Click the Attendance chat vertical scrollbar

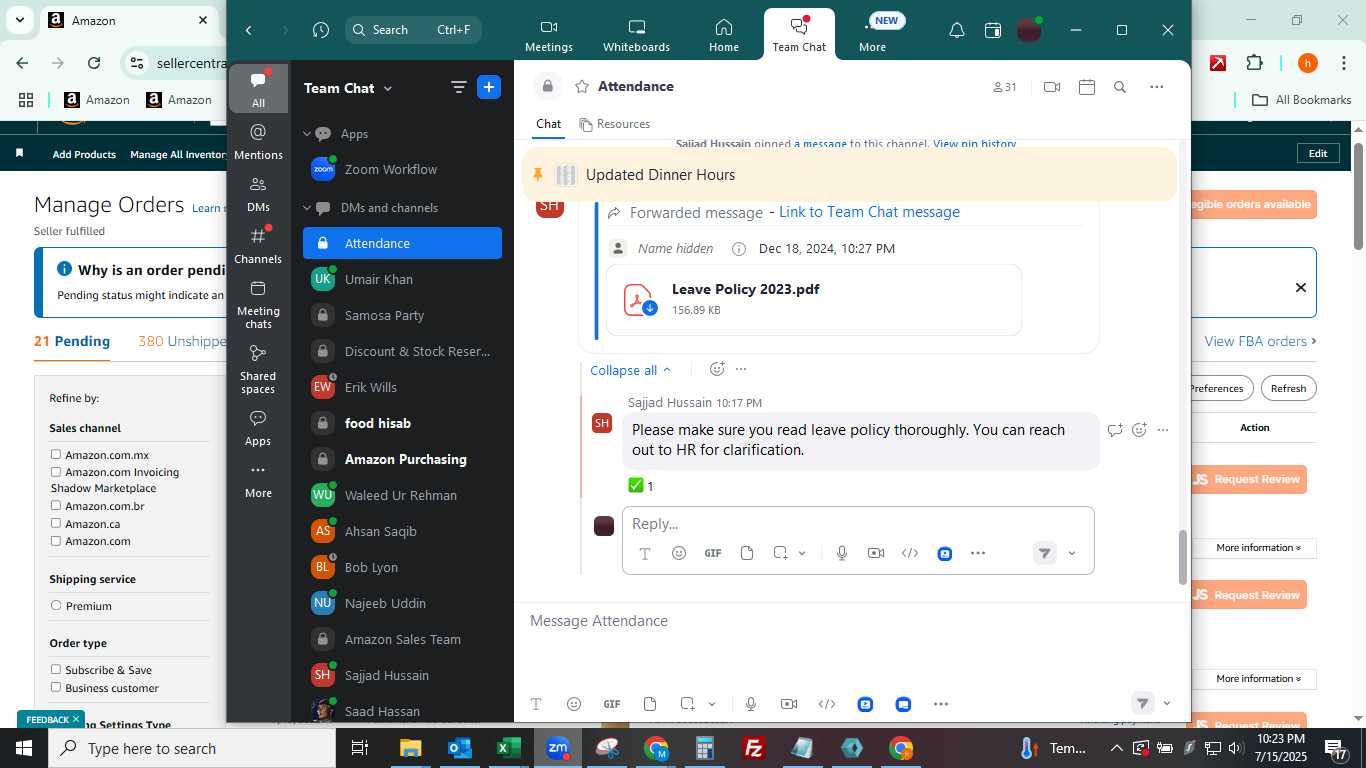pos(1183,557)
